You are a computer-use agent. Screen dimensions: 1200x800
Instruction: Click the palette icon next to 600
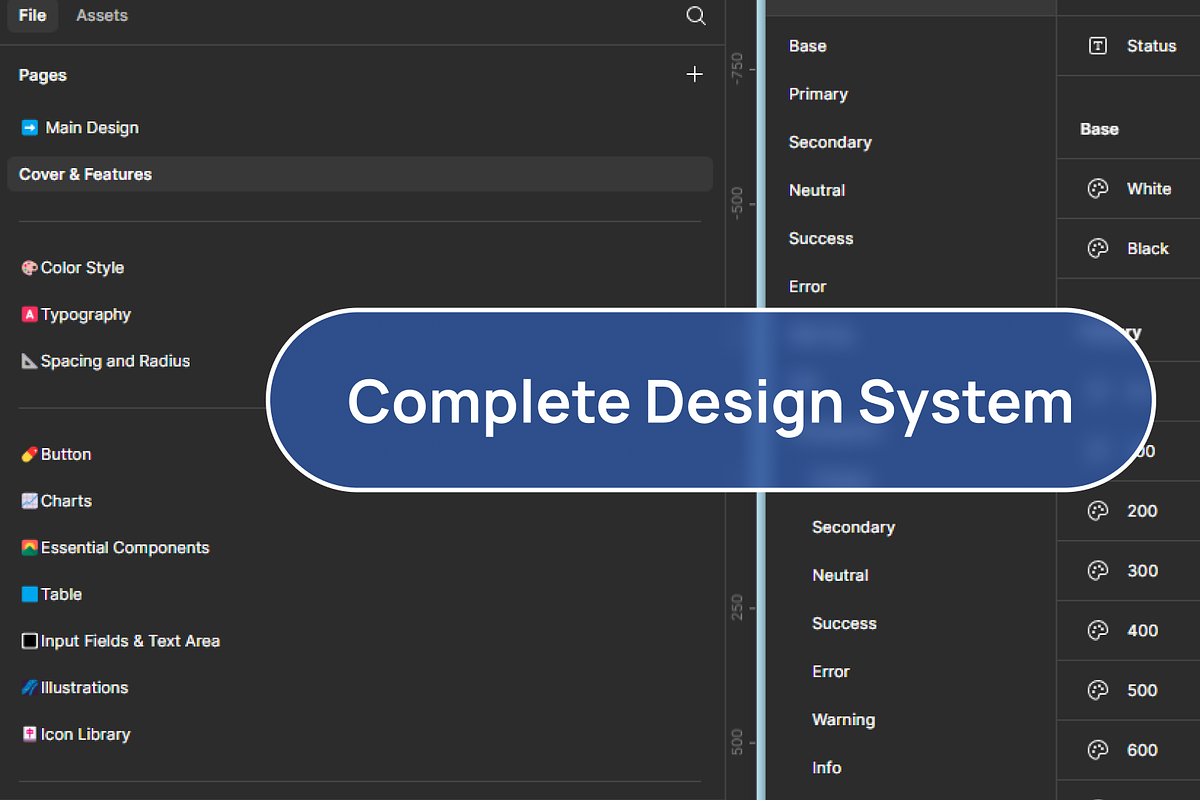pyautogui.click(x=1098, y=750)
